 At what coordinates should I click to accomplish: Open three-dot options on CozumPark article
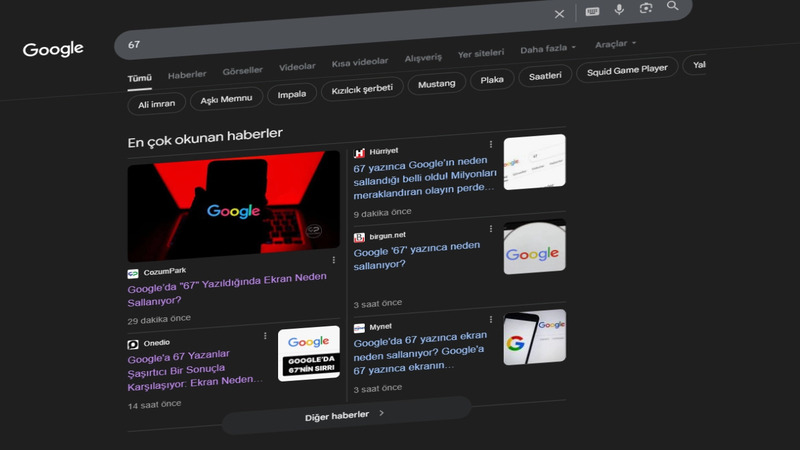[333, 261]
